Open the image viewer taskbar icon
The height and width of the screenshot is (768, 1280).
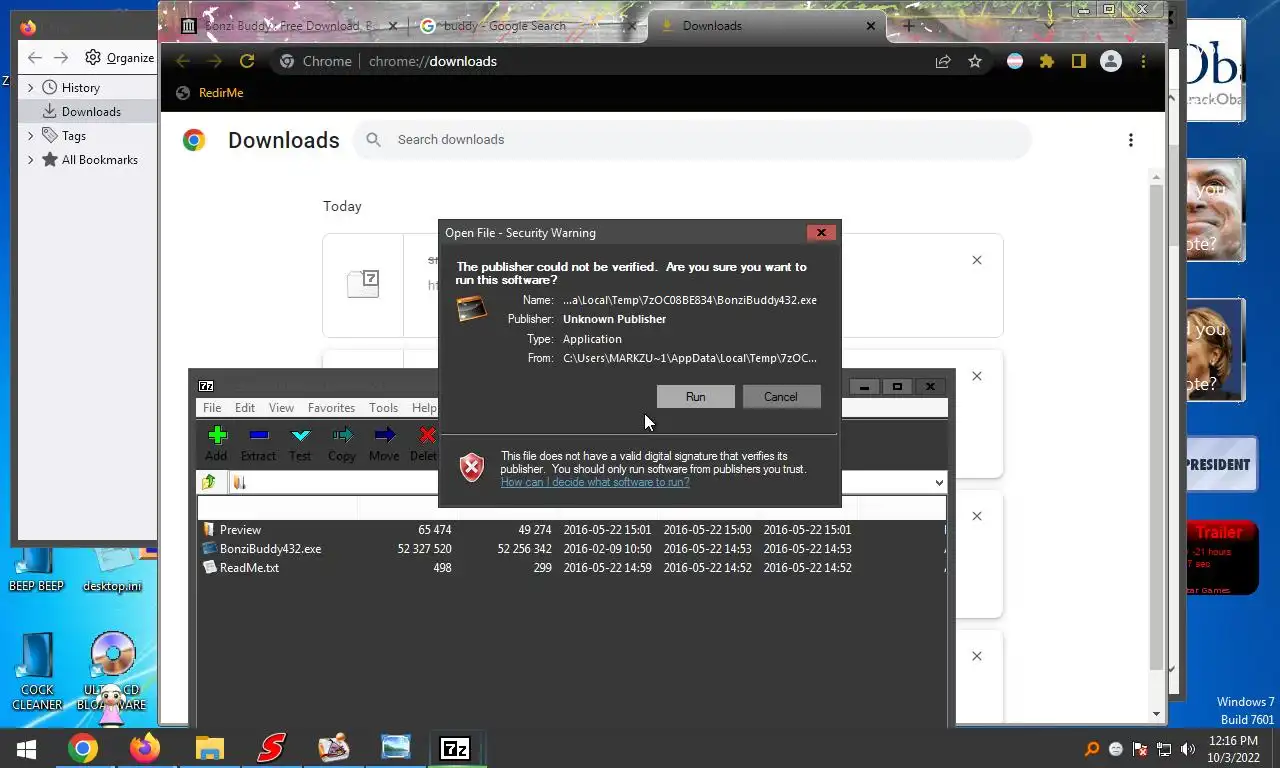click(395, 748)
